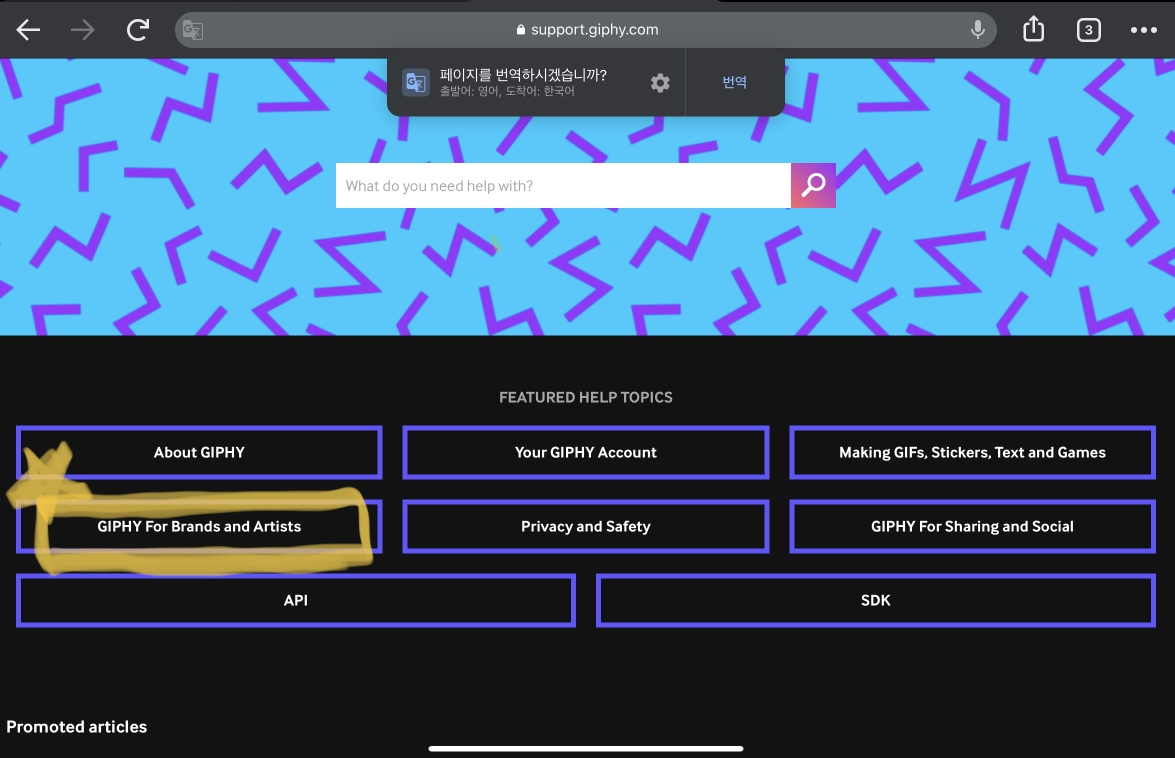Screen dimensions: 1175x758
Task: Click the translate icon in address bar
Action: tap(193, 30)
